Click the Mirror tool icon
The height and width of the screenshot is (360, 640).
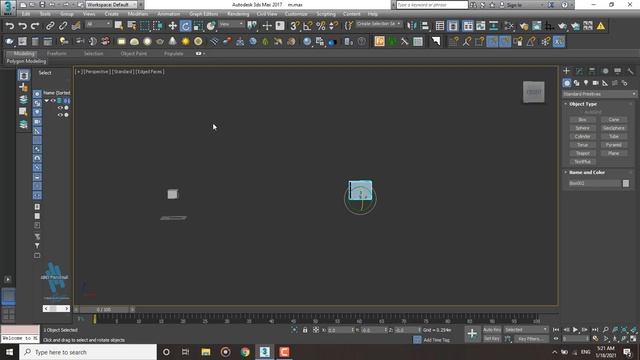click(411, 26)
